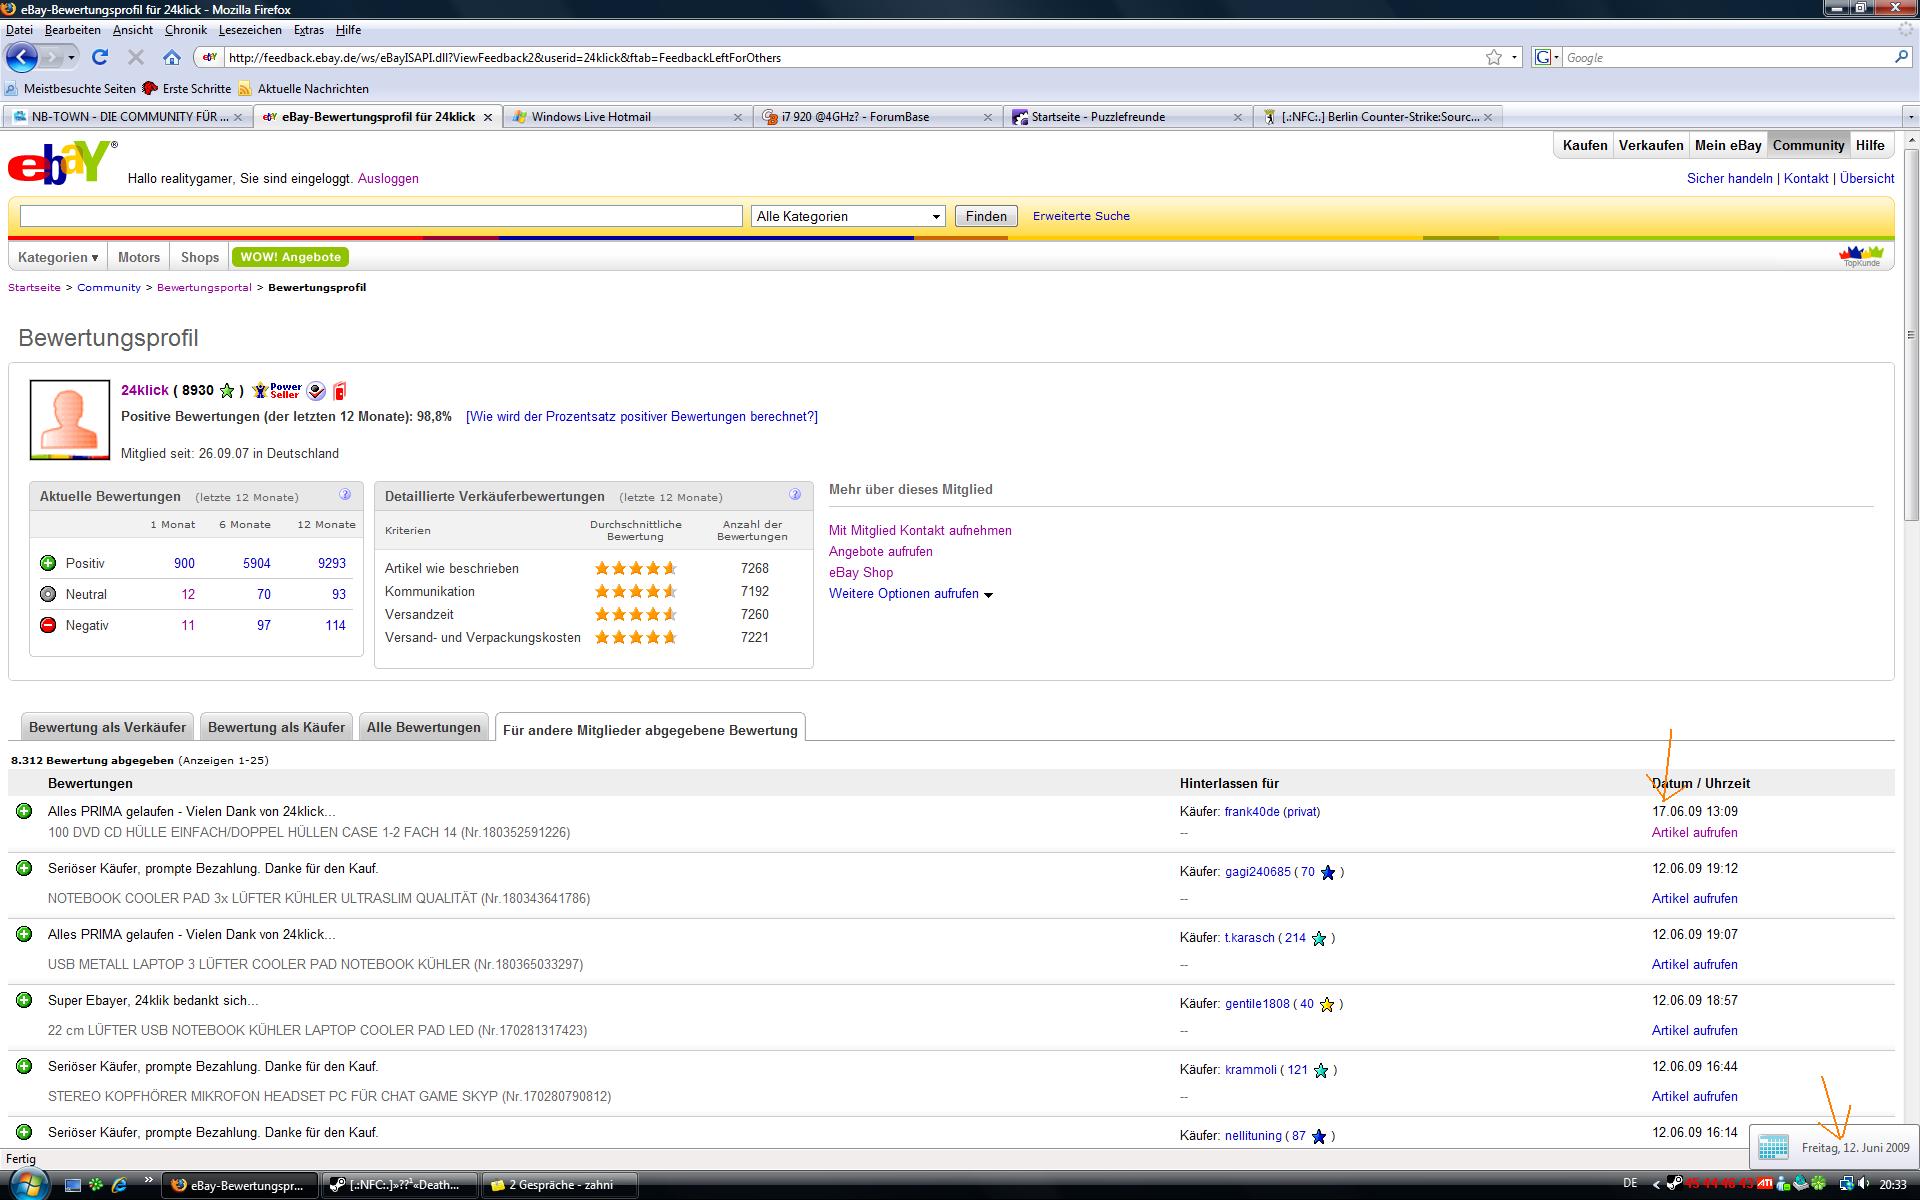This screenshot has height=1200, width=1920.
Task: Click the Ausloggen link
Action: click(388, 178)
